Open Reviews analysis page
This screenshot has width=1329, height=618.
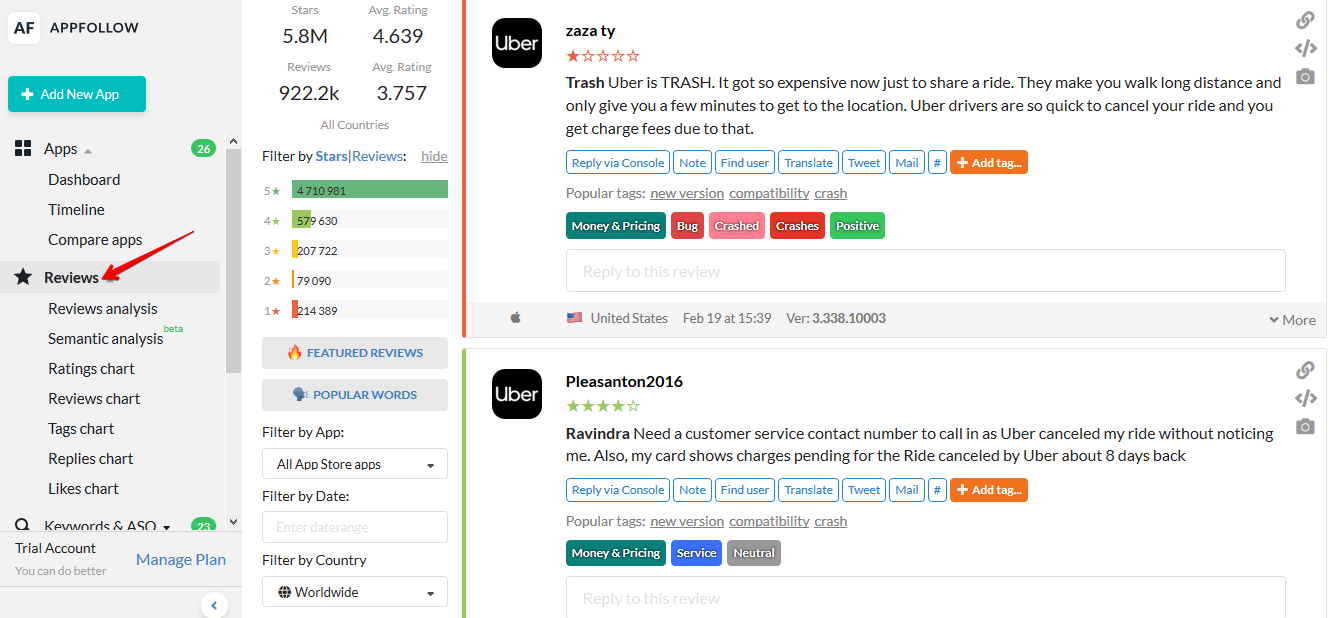click(103, 309)
